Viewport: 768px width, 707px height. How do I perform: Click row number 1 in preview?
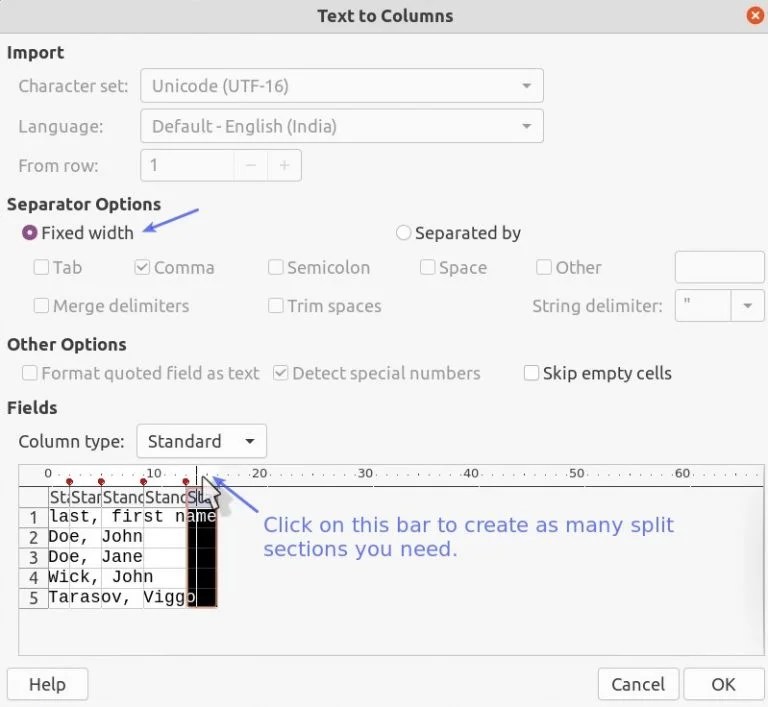pos(33,517)
